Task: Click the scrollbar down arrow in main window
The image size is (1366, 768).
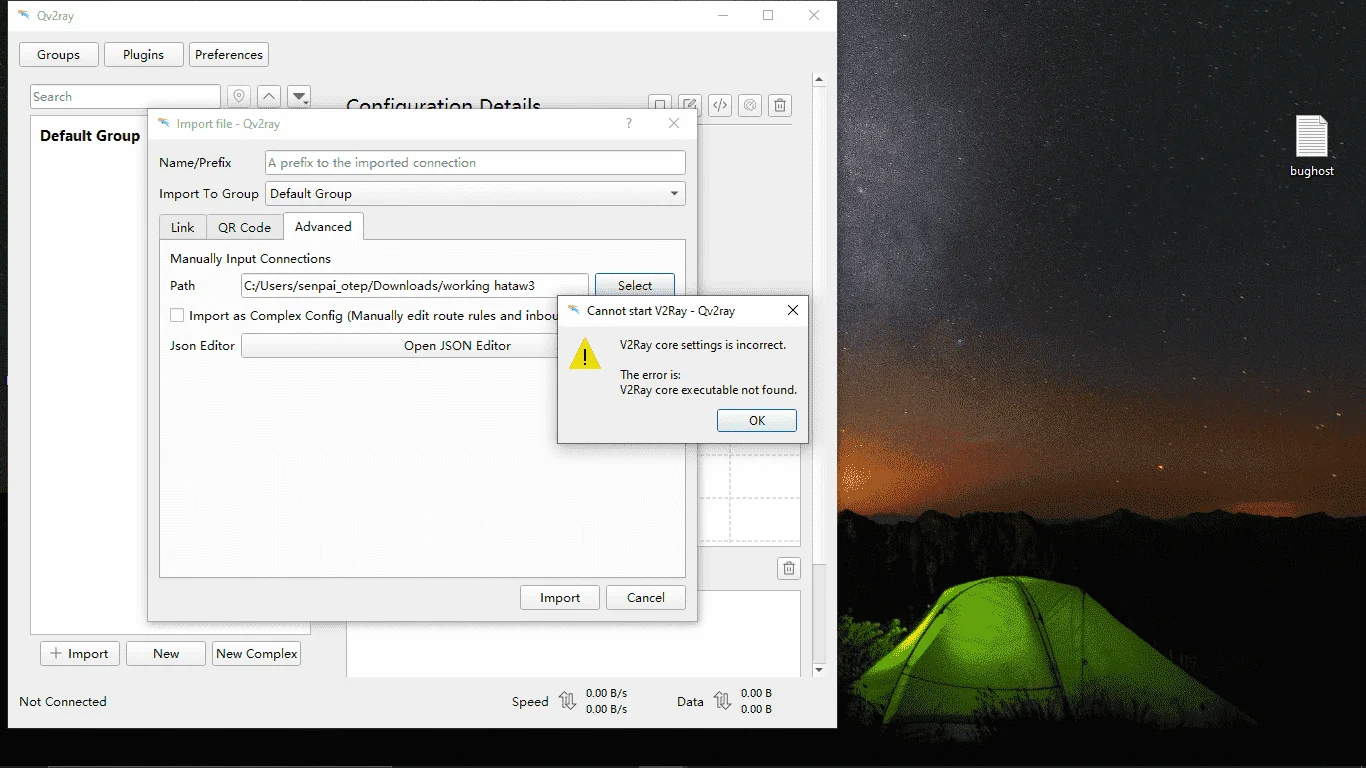Action: (819, 669)
